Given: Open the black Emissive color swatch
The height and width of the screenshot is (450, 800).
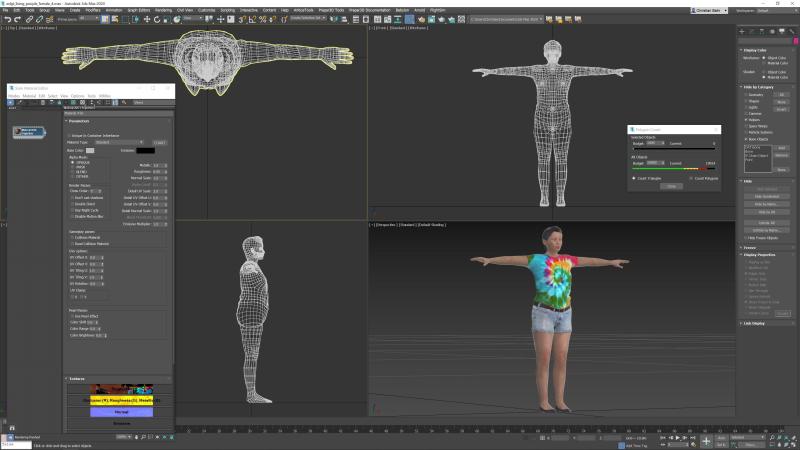Looking at the screenshot, I should pos(145,151).
